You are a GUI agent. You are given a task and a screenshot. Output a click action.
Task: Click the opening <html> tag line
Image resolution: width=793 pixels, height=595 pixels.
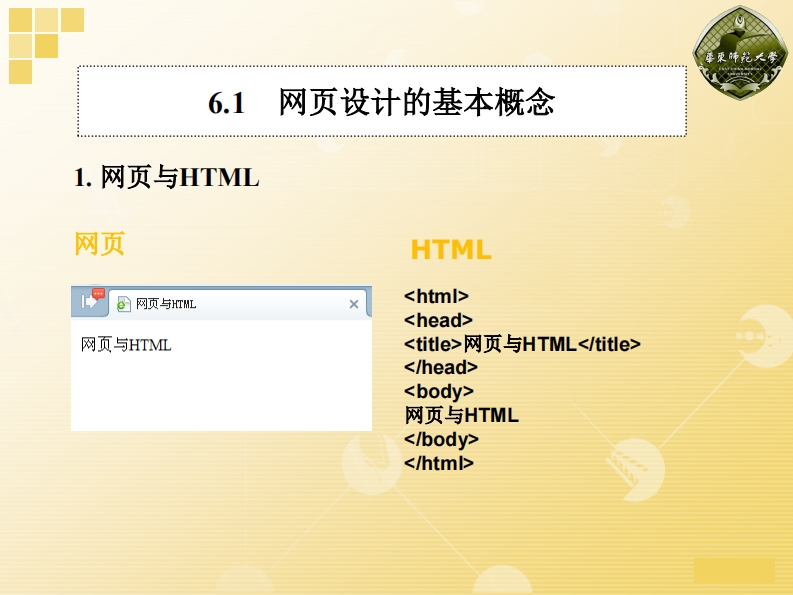pos(436,296)
